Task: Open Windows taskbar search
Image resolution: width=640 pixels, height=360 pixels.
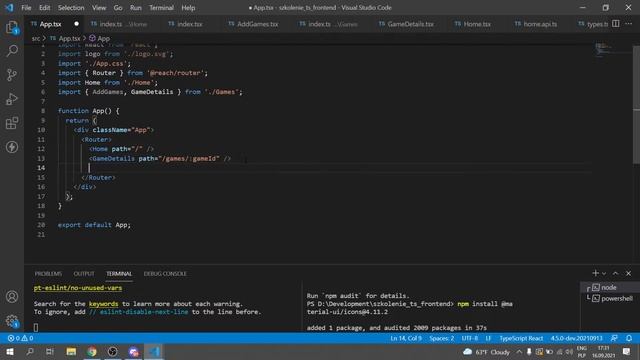Action: point(30,352)
